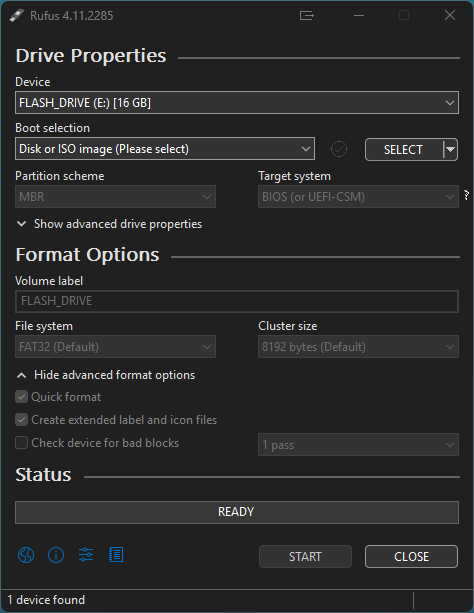The image size is (474, 613).
Task: Open the Partition scheme MBR dropdown
Action: coord(115,197)
